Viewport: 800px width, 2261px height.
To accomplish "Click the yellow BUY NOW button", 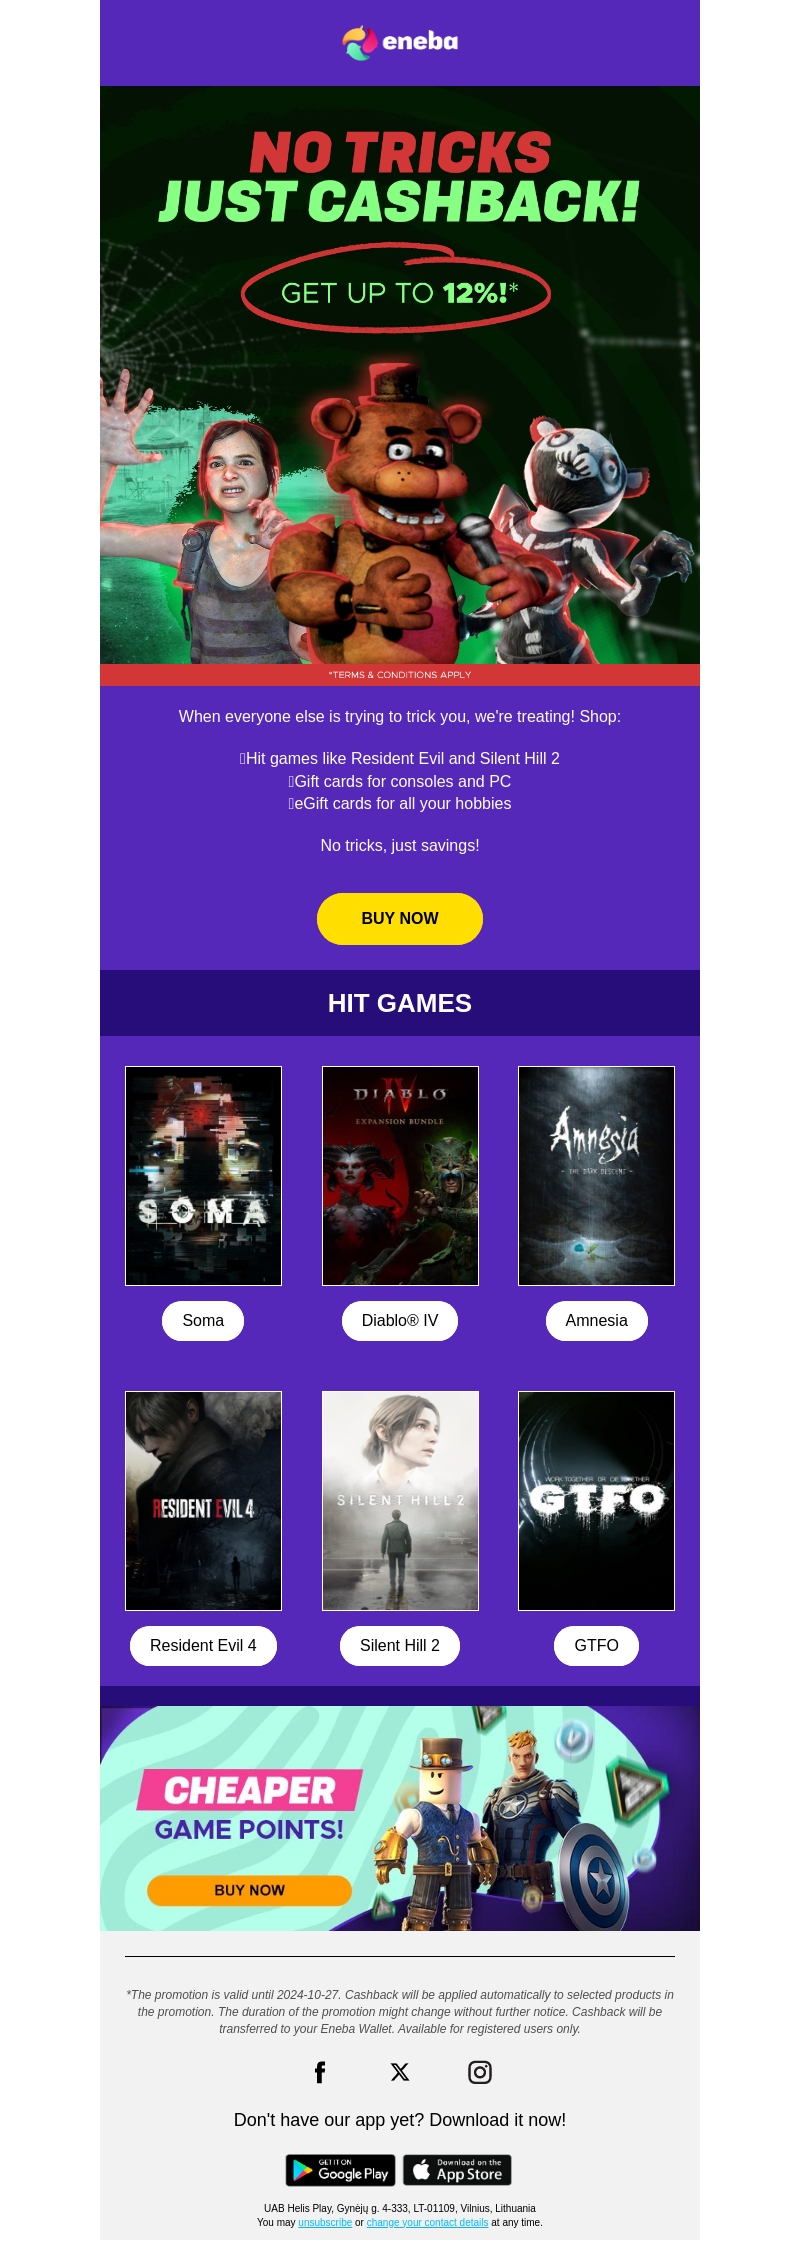I will click(400, 919).
